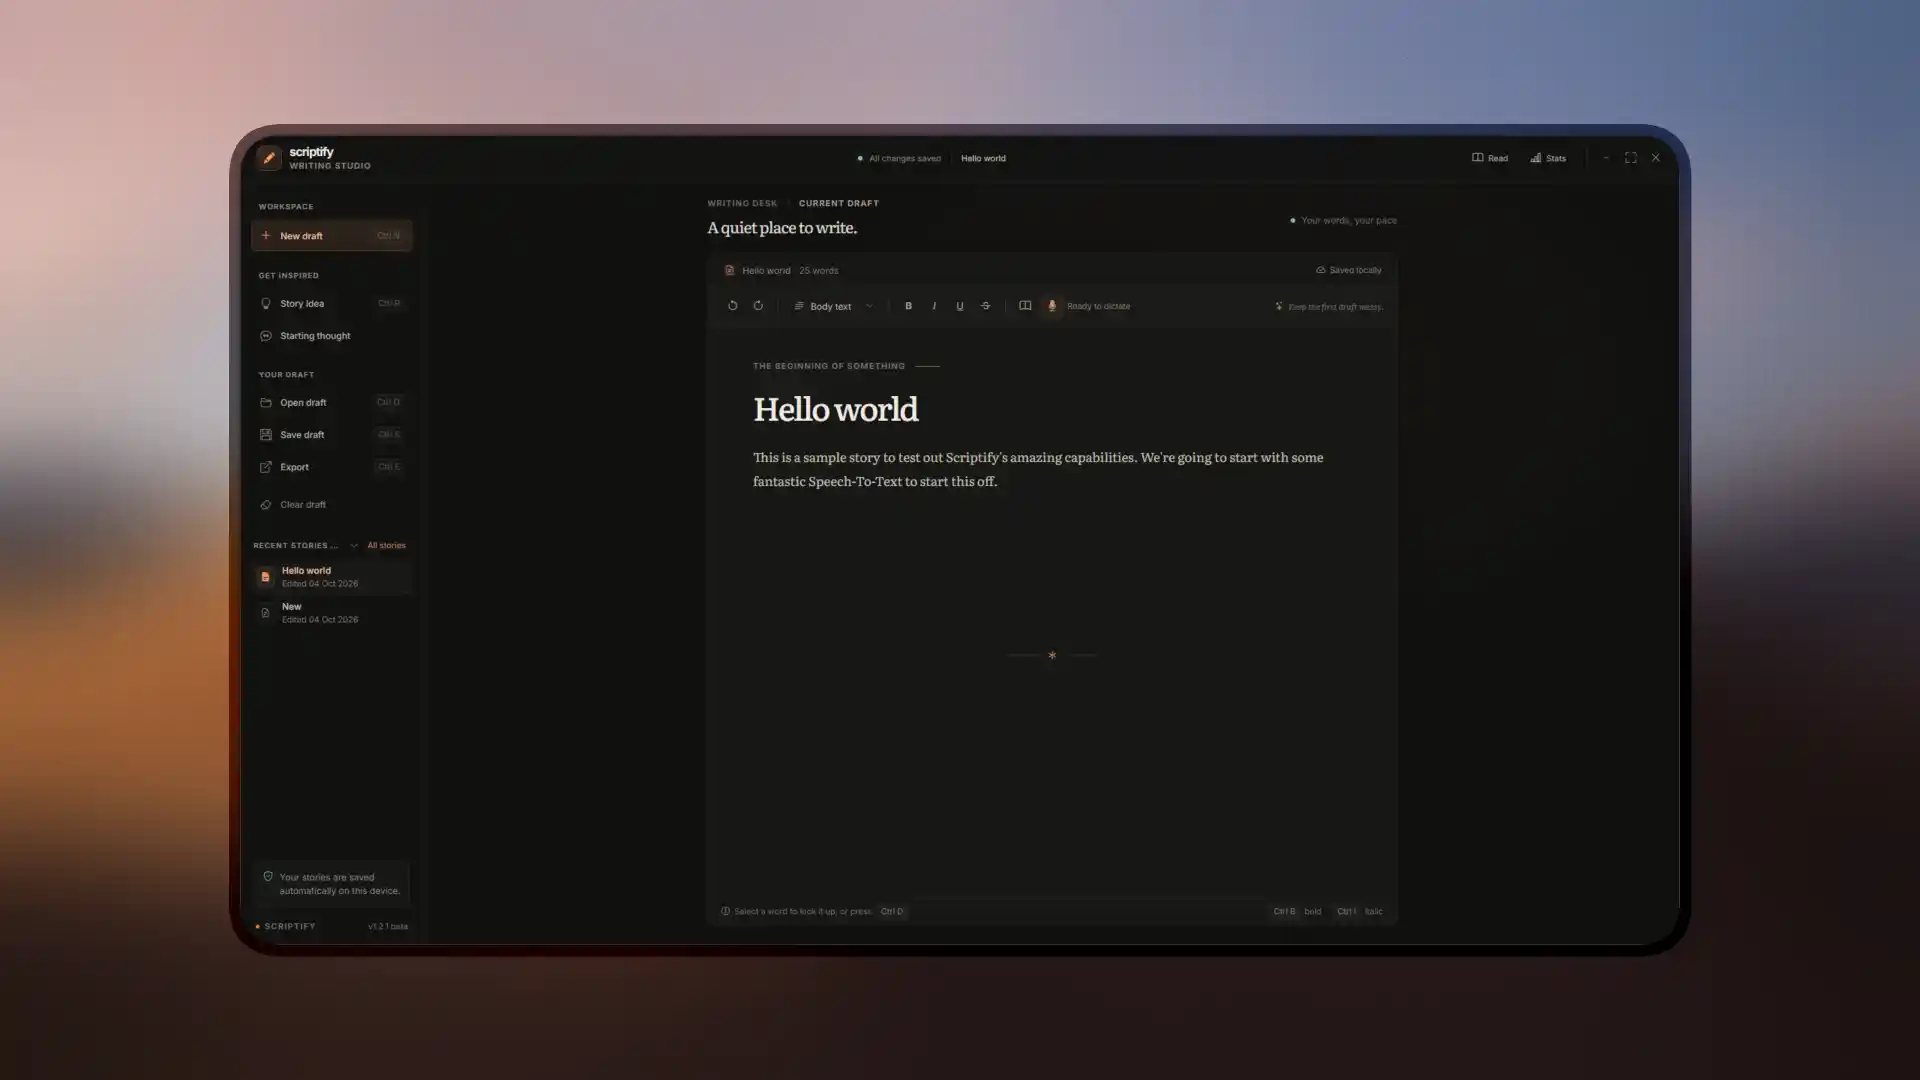1920x1080 pixels.
Task: Maximize the Scriptify window
Action: pos(1631,158)
